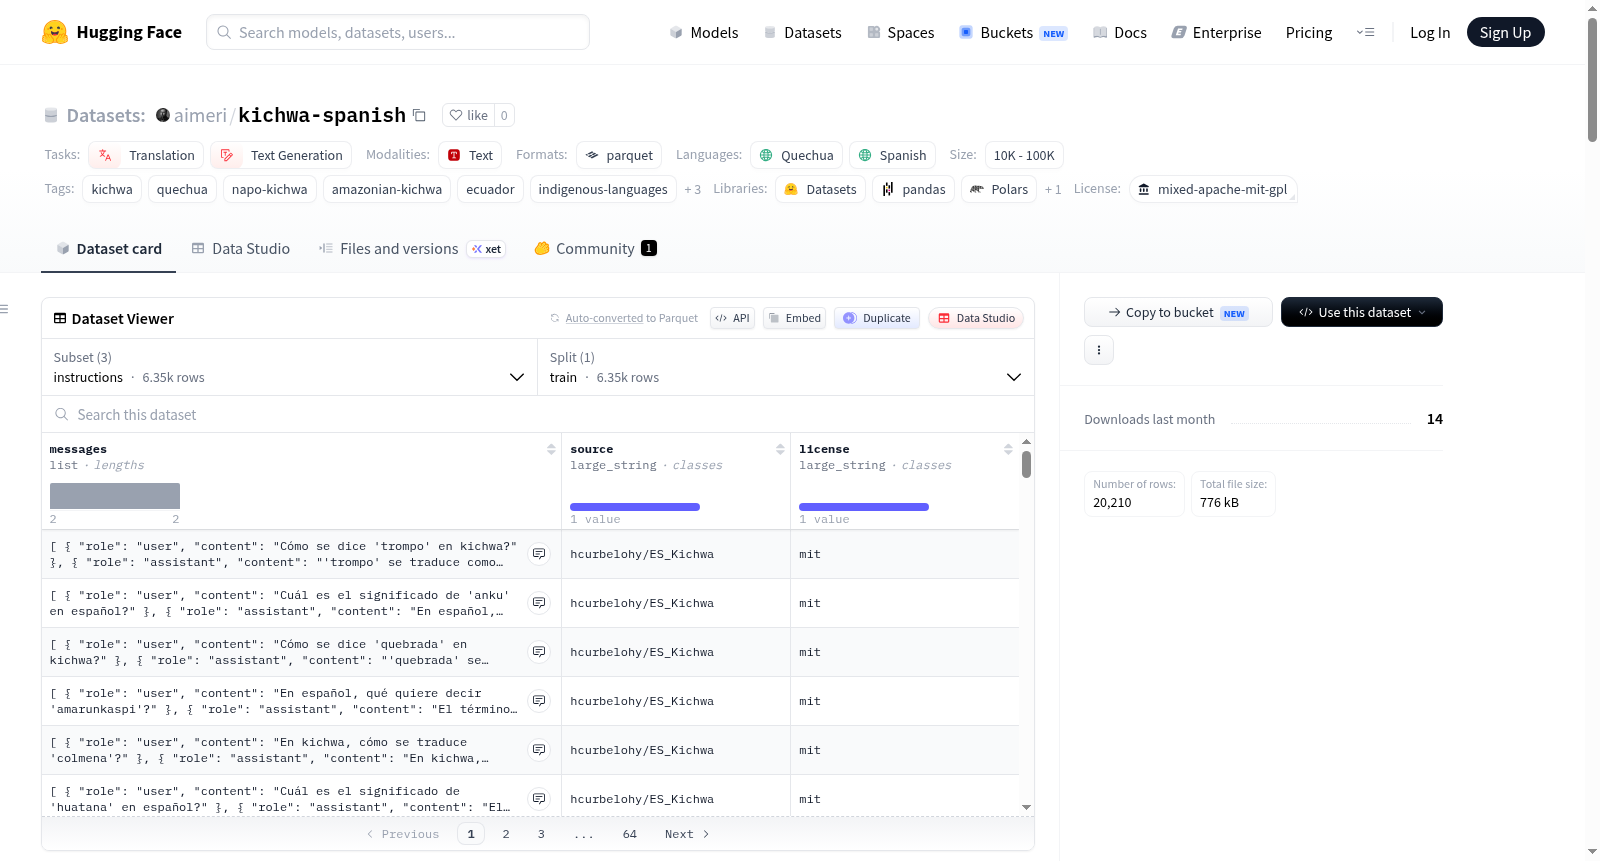Image resolution: width=1600 pixels, height=861 pixels.
Task: Click the source column value bar
Action: (x=635, y=507)
